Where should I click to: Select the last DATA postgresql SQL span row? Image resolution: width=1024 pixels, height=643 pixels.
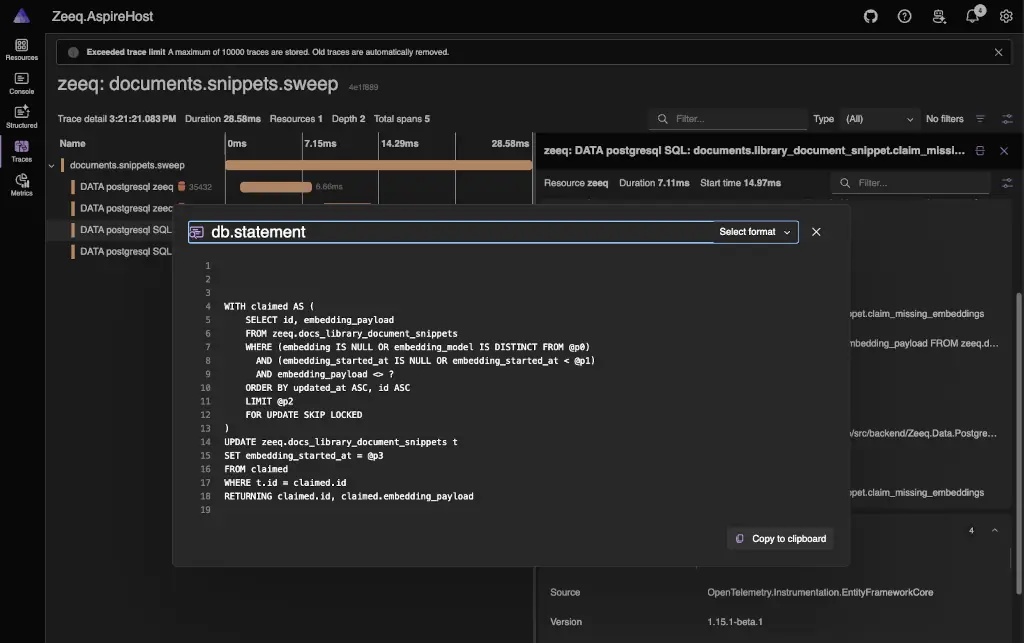(125, 251)
